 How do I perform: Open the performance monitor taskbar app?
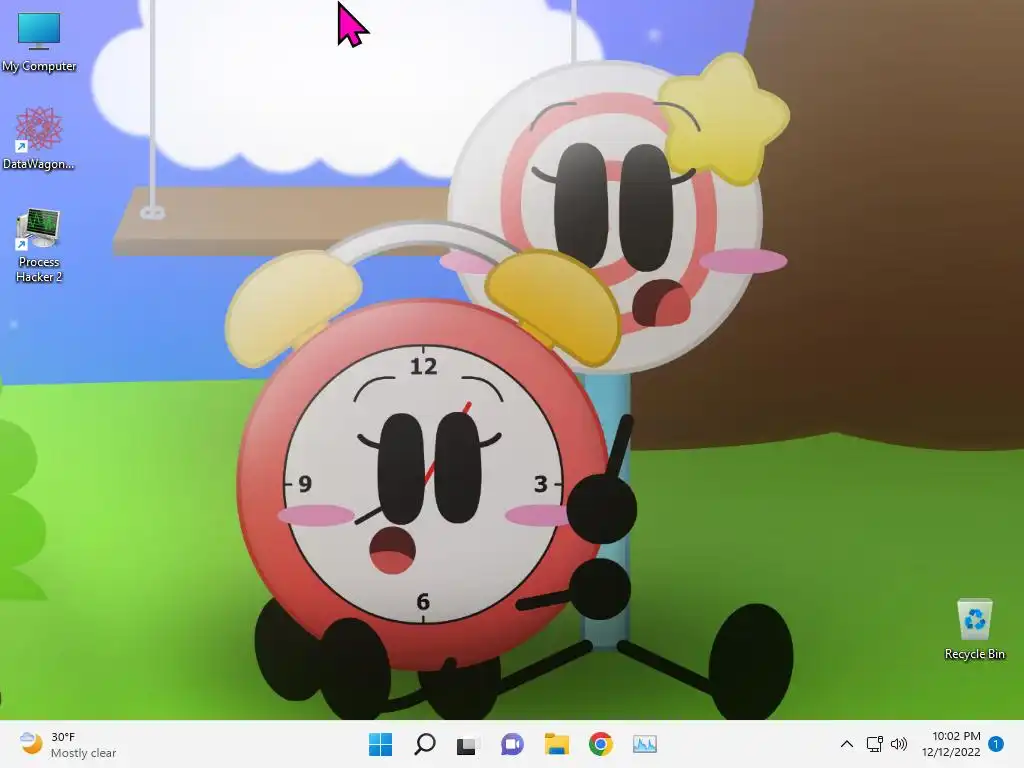tap(645, 744)
